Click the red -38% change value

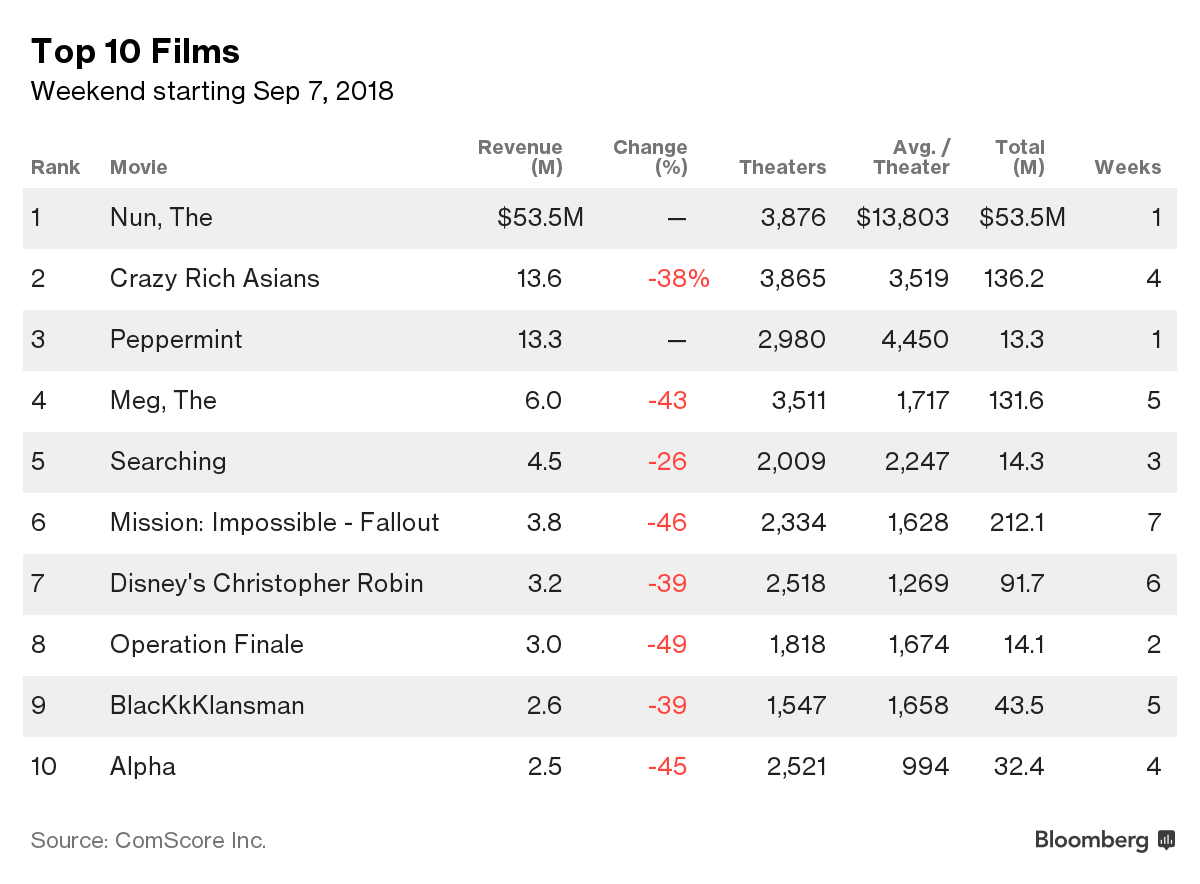(x=678, y=278)
